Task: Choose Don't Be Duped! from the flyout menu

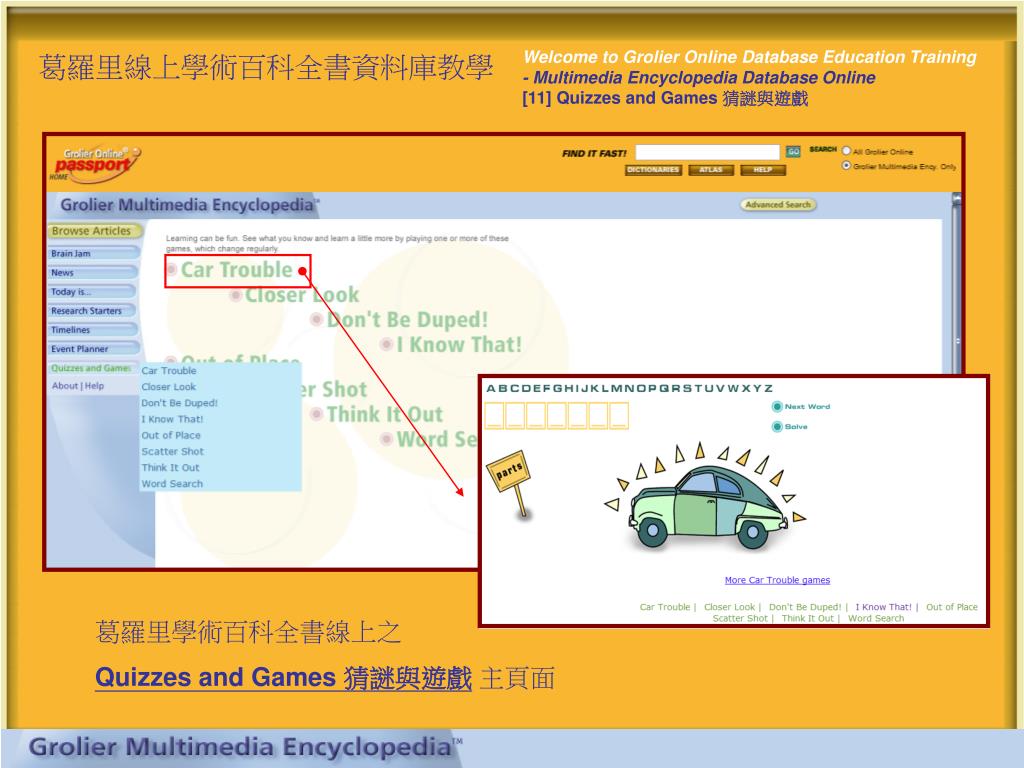Action: (180, 403)
